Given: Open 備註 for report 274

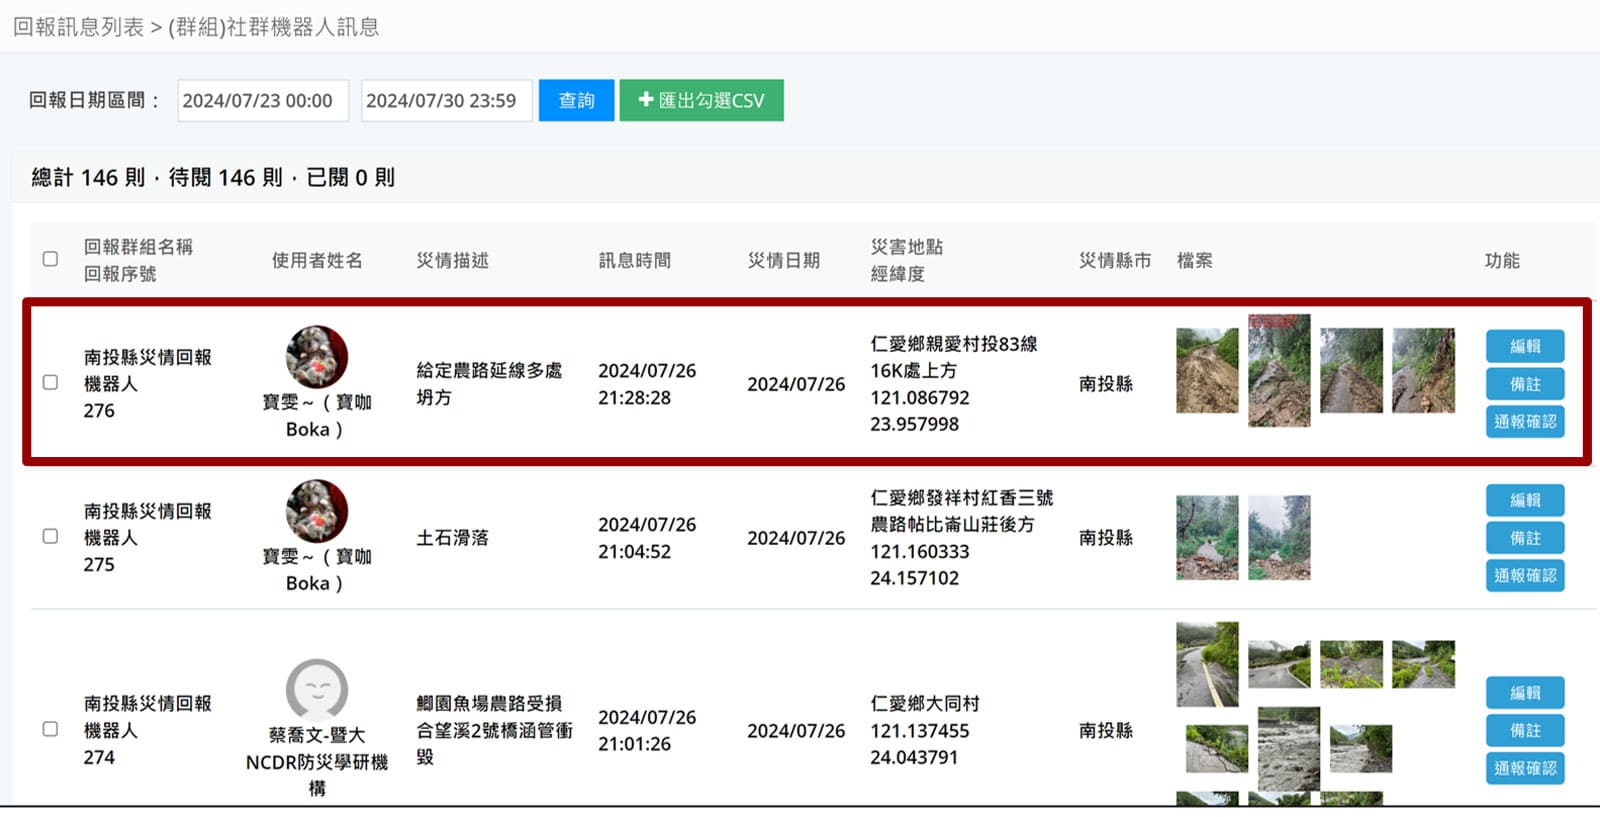Looking at the screenshot, I should (x=1524, y=731).
